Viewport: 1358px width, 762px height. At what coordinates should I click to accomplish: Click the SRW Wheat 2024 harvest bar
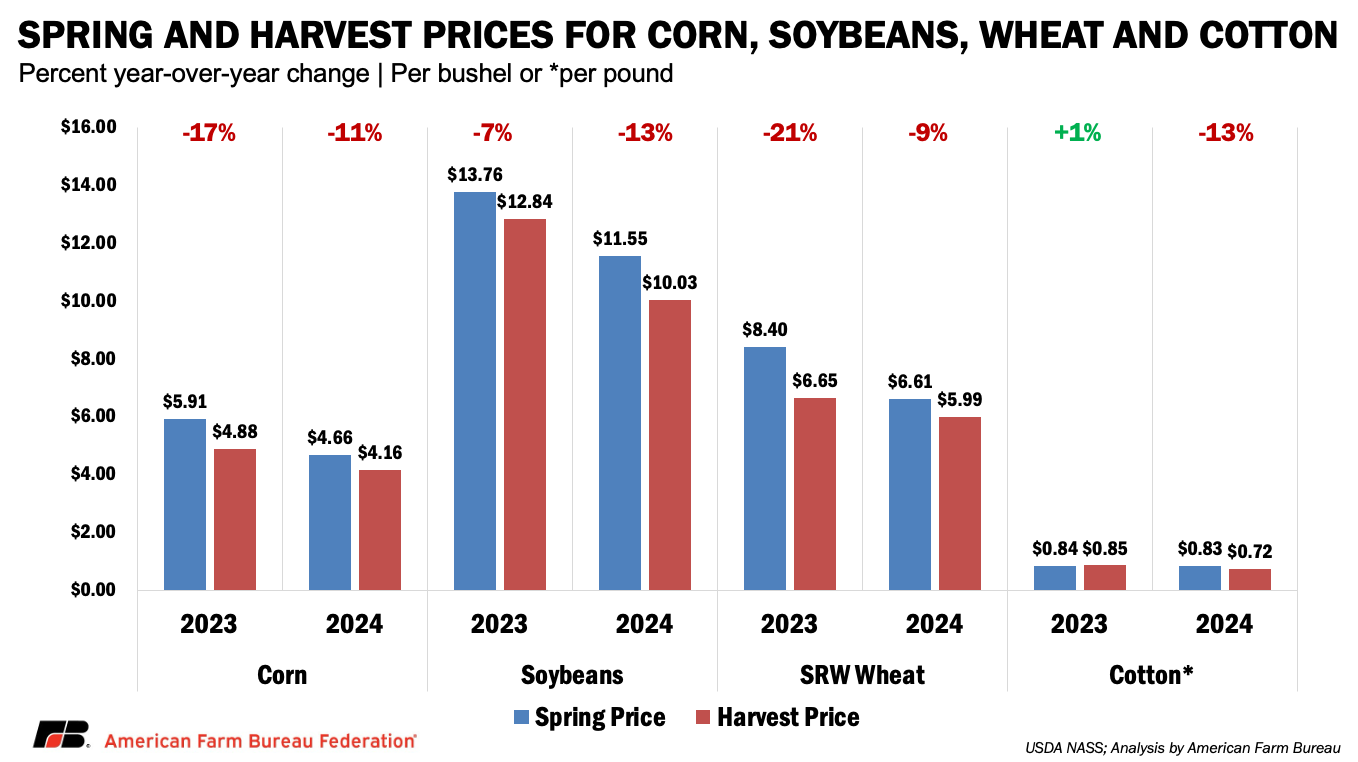coord(960,503)
